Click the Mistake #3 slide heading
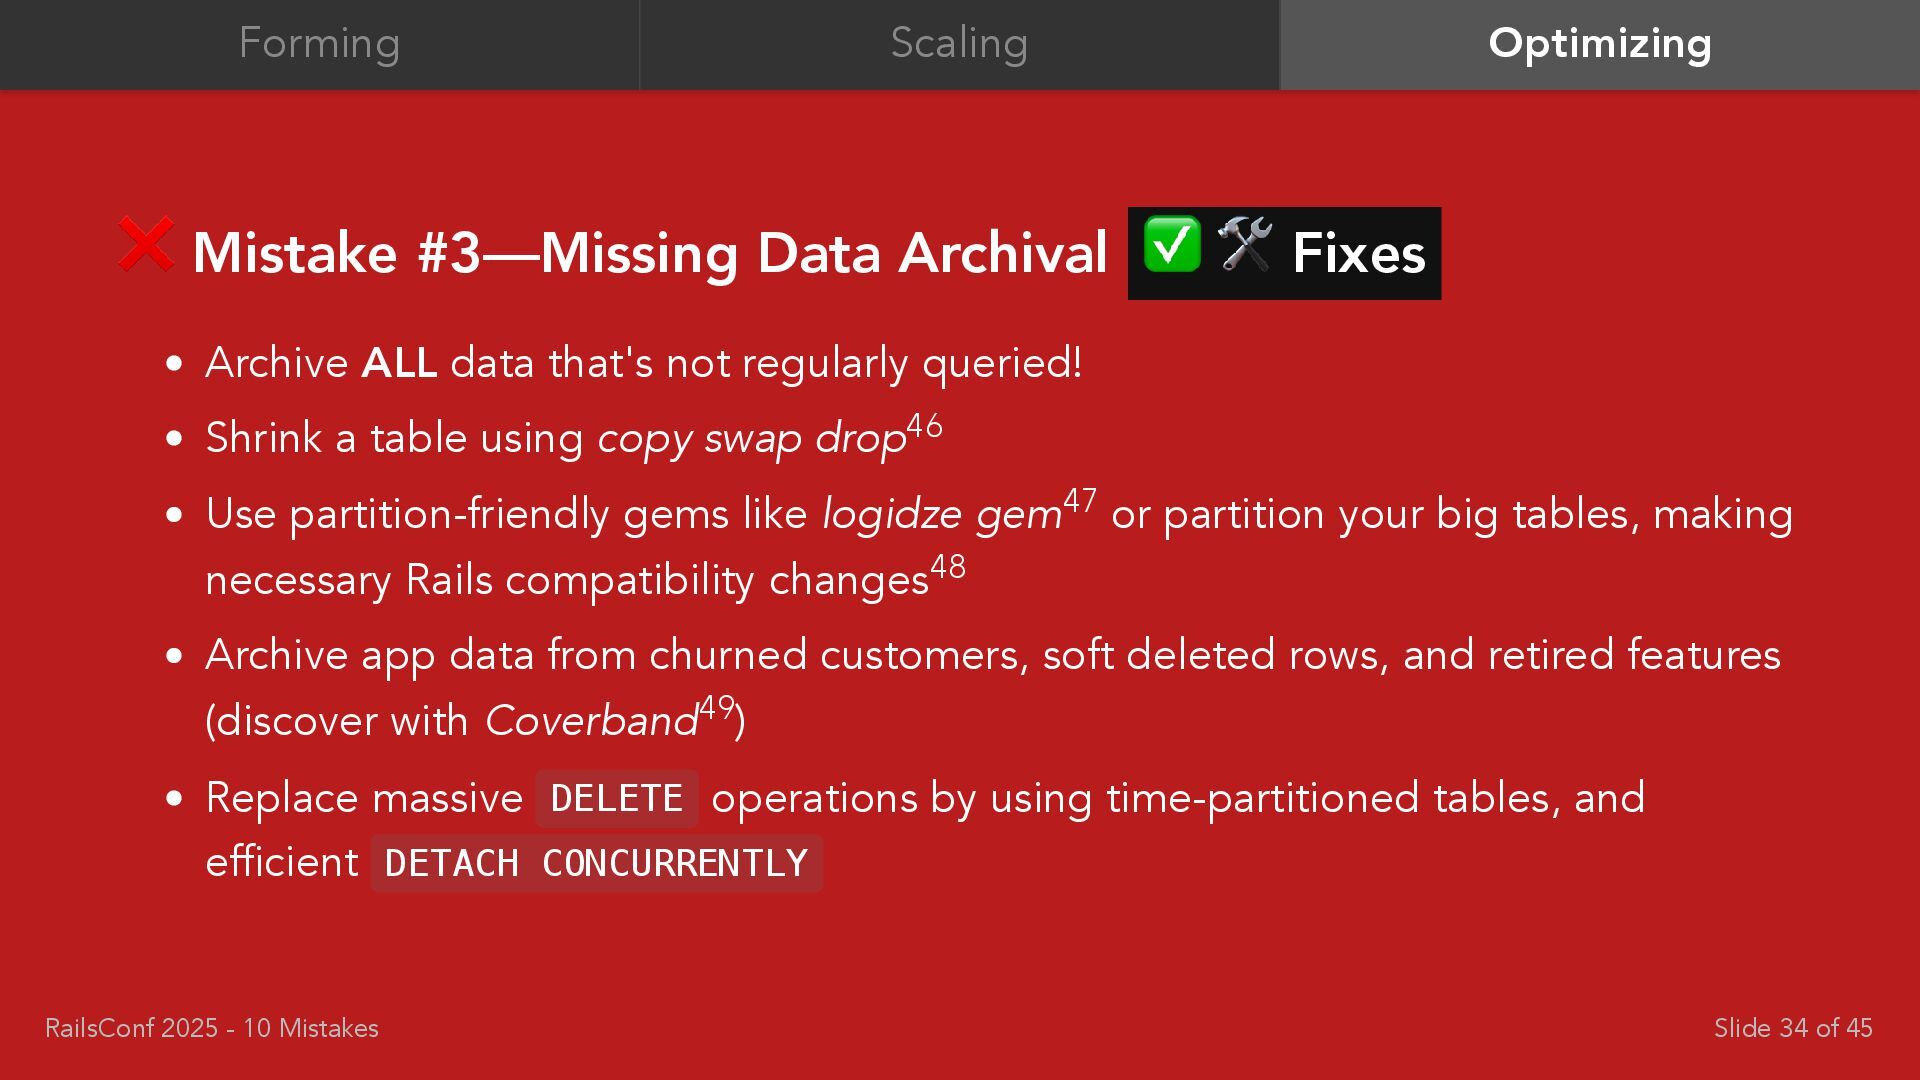This screenshot has height=1080, width=1920. pyautogui.click(x=650, y=253)
